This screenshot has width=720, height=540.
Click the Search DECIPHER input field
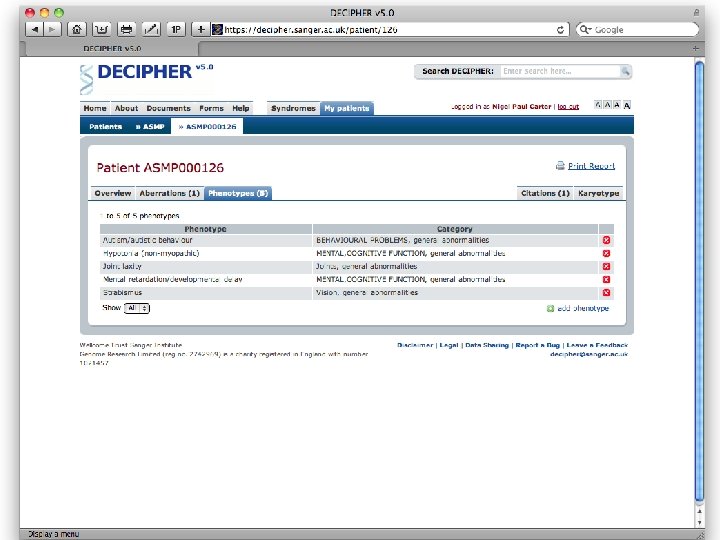pyautogui.click(x=560, y=71)
